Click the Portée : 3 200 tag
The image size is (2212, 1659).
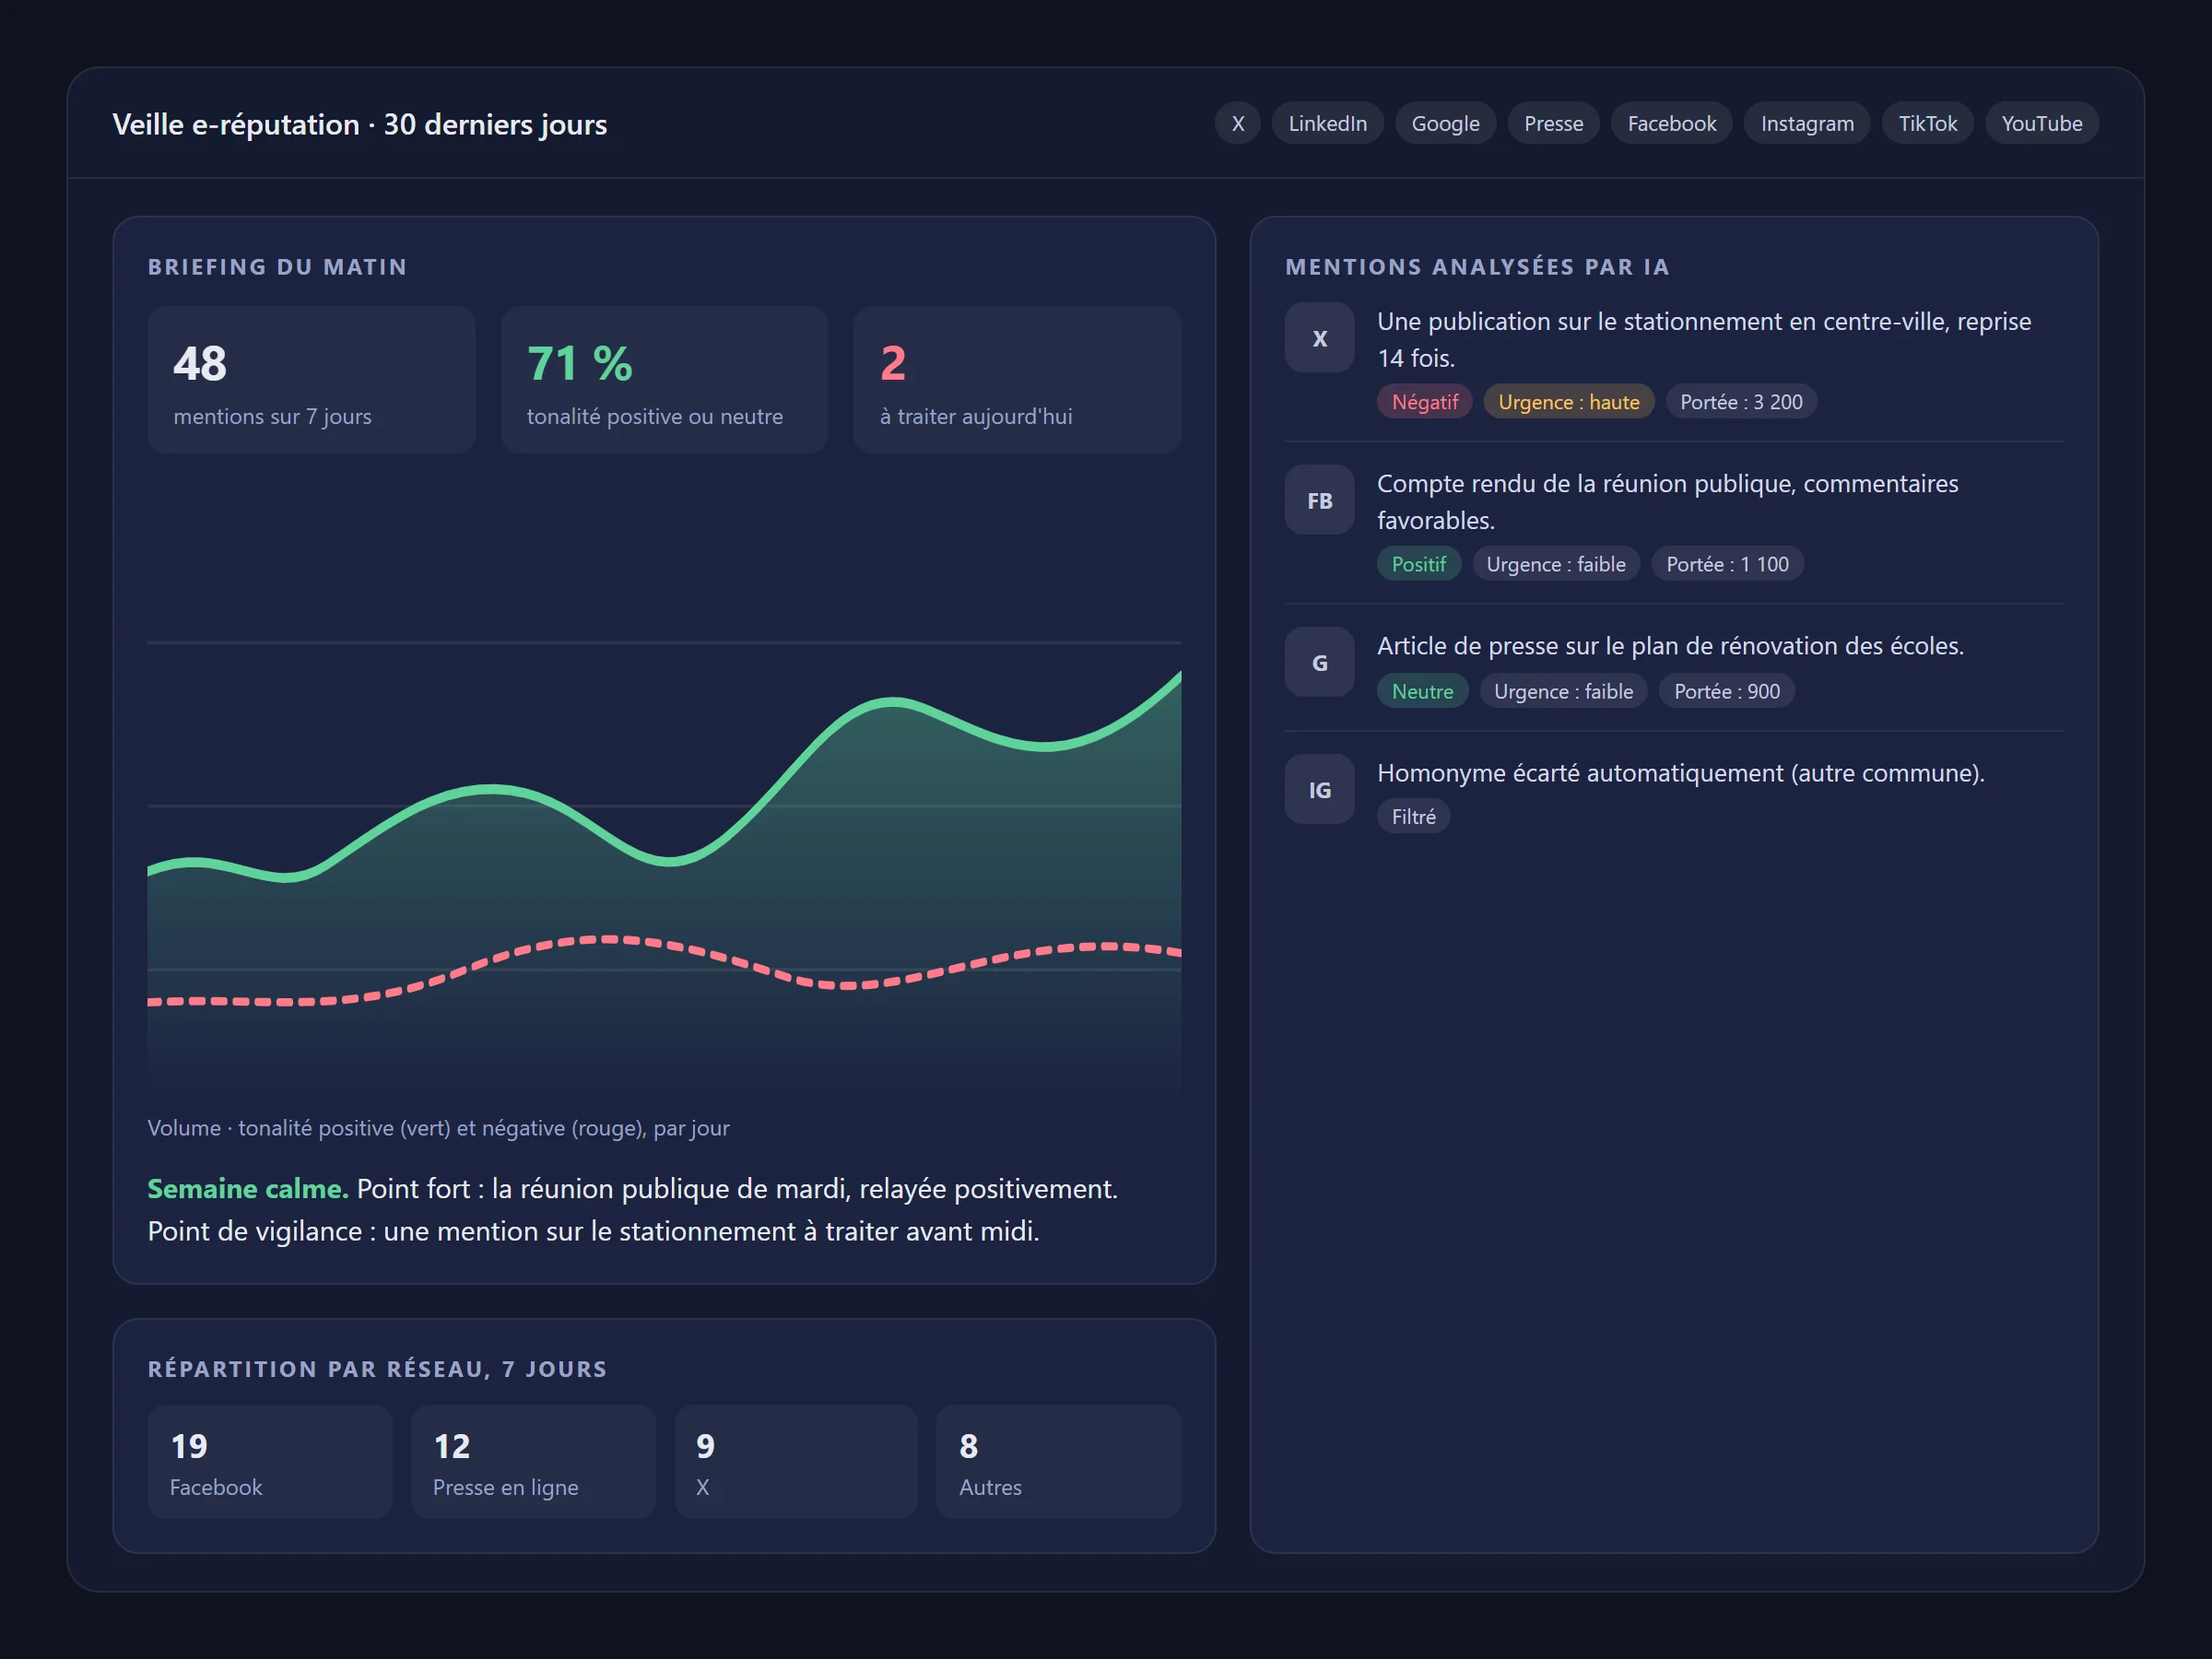tap(1741, 402)
